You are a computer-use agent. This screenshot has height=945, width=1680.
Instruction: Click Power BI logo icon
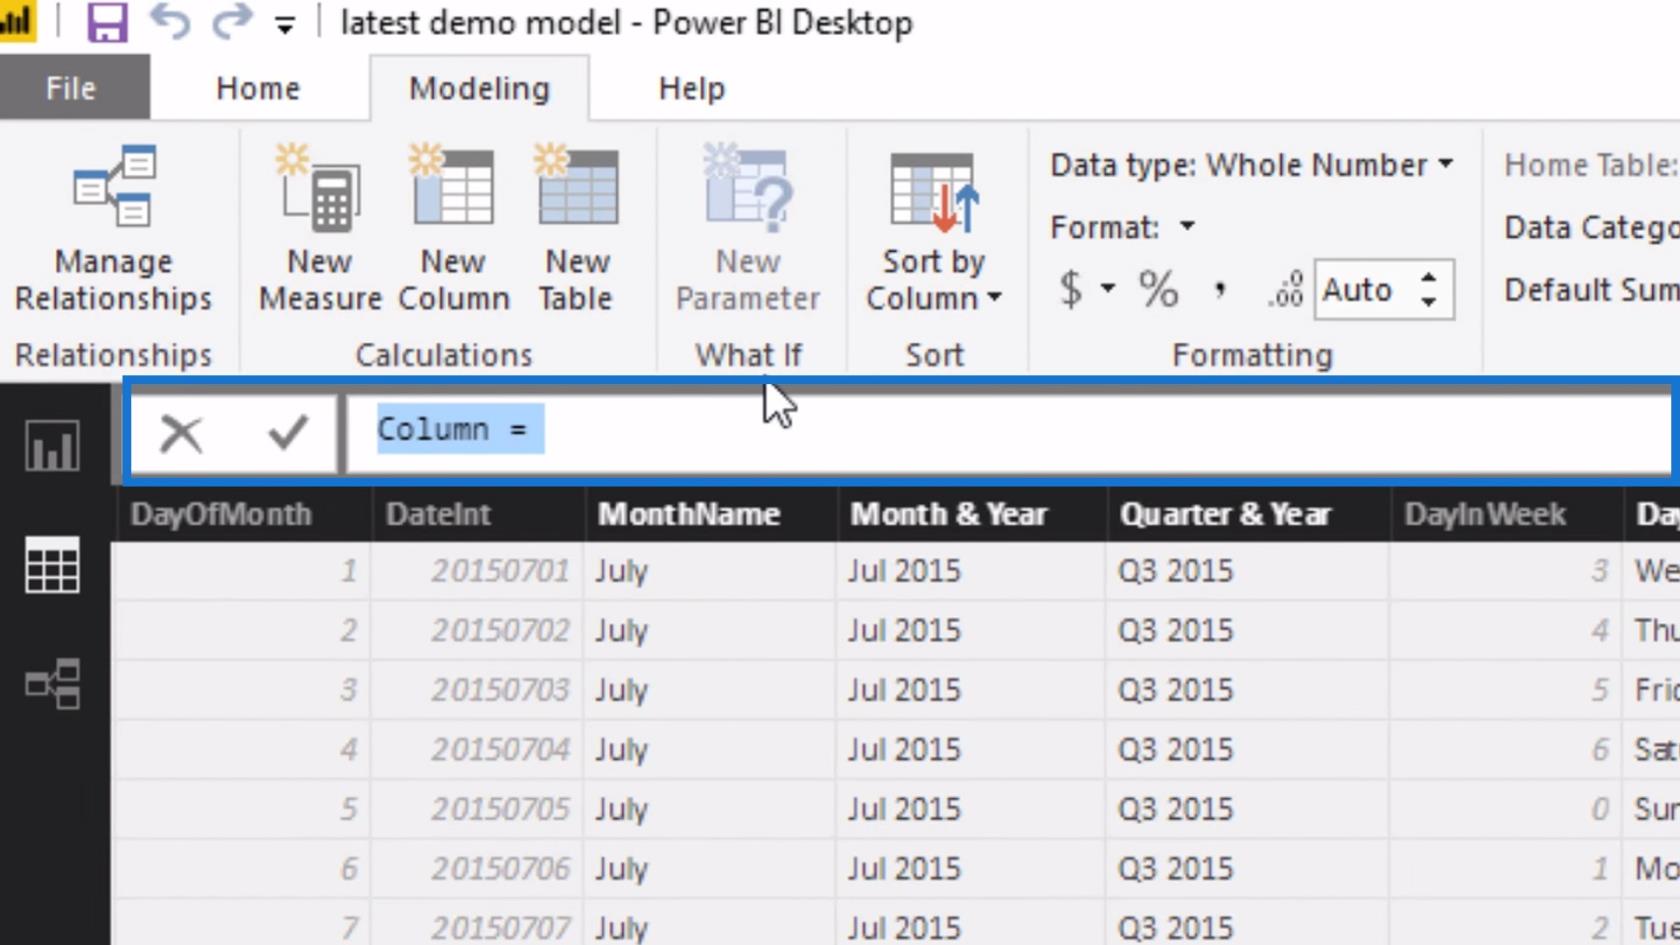coord(16,21)
